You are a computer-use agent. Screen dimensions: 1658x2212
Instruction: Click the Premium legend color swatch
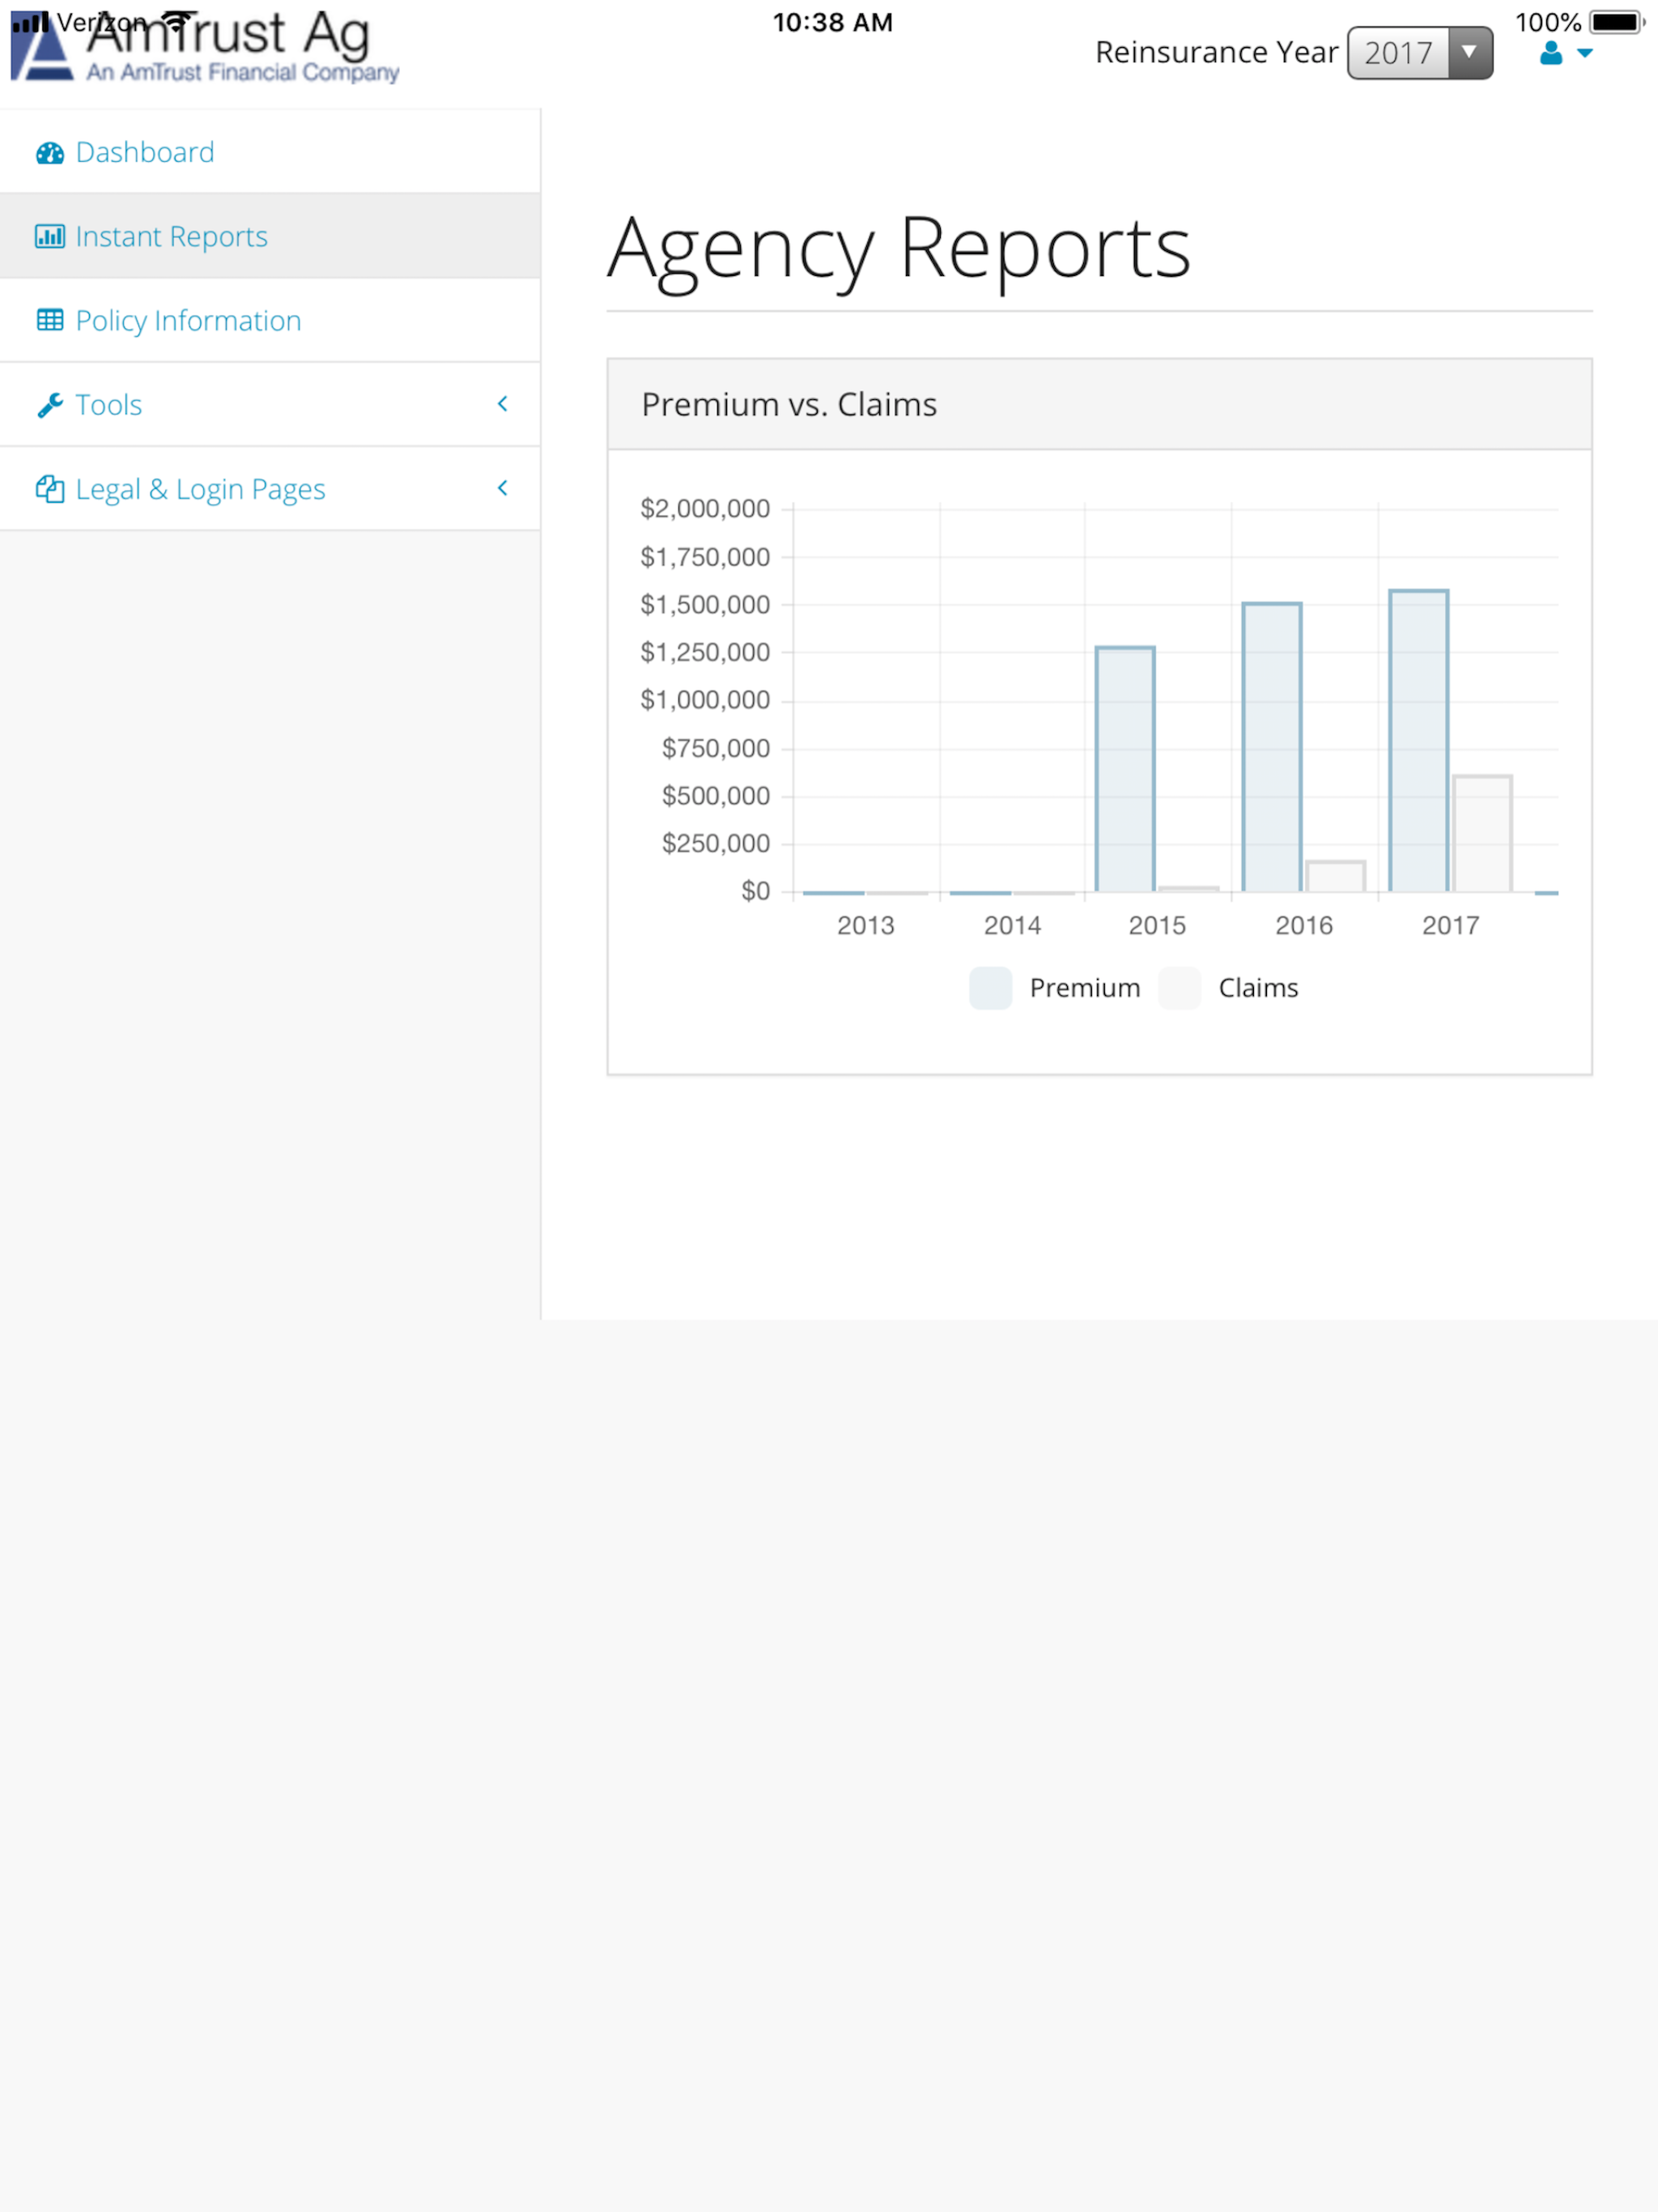tap(990, 988)
